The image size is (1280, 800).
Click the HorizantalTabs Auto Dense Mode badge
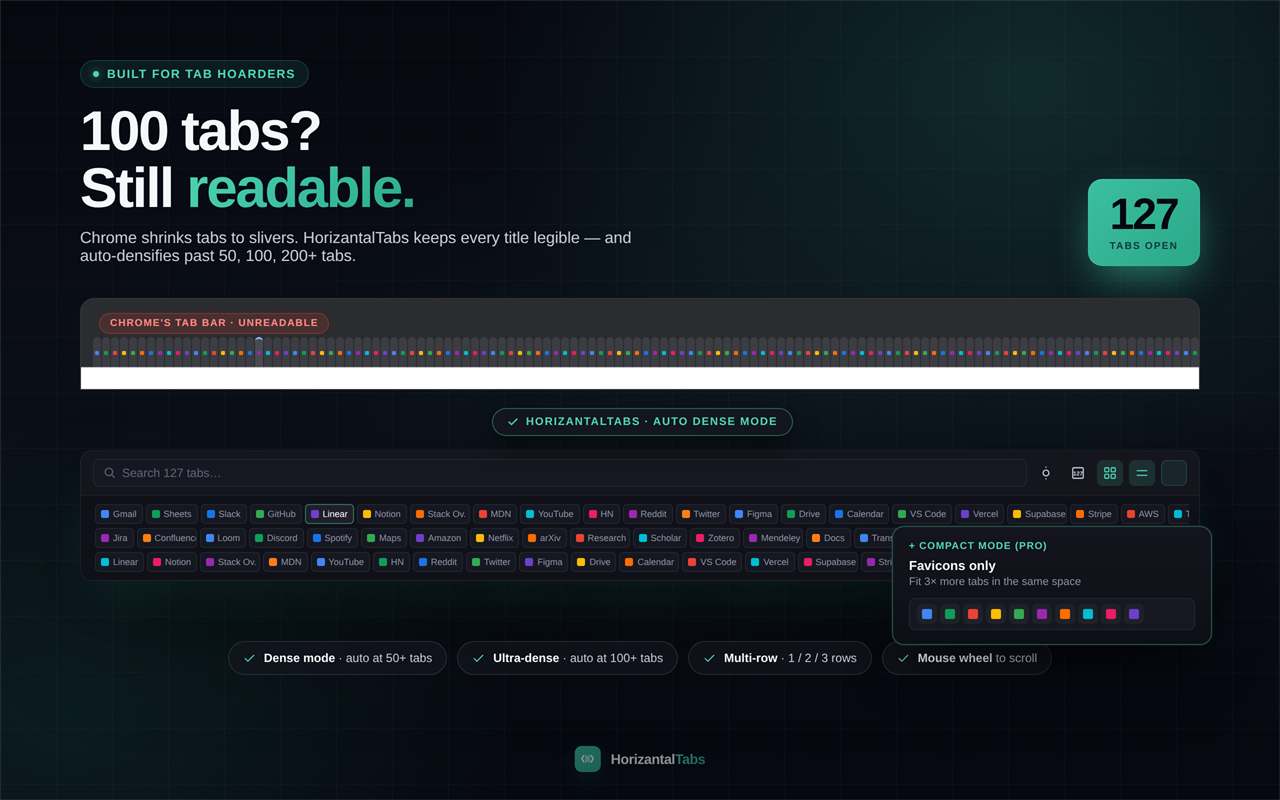(642, 422)
